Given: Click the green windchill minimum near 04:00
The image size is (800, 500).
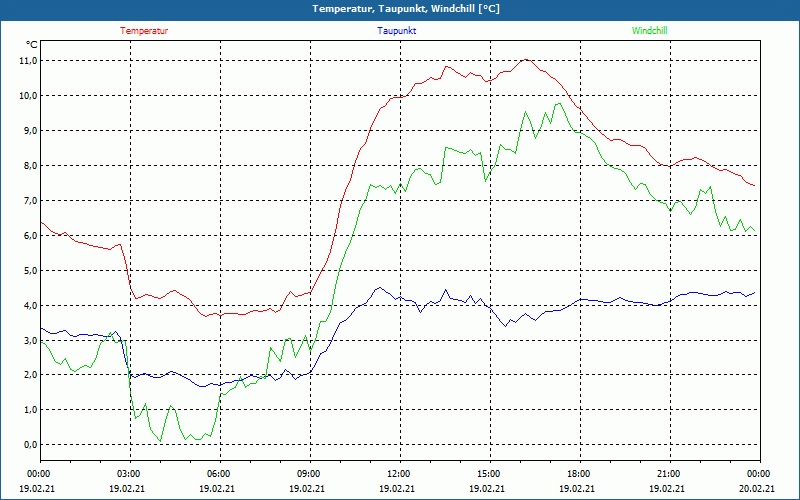Looking at the screenshot, I should click(161, 441).
